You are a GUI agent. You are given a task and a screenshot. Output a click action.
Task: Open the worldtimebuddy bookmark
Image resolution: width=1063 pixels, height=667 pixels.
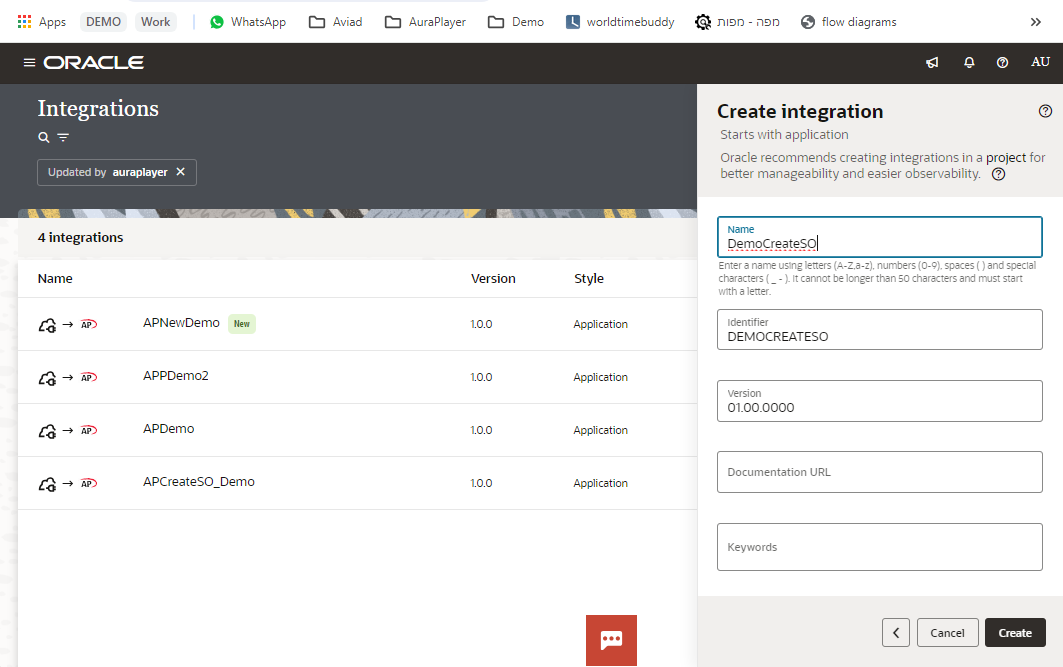click(x=620, y=22)
